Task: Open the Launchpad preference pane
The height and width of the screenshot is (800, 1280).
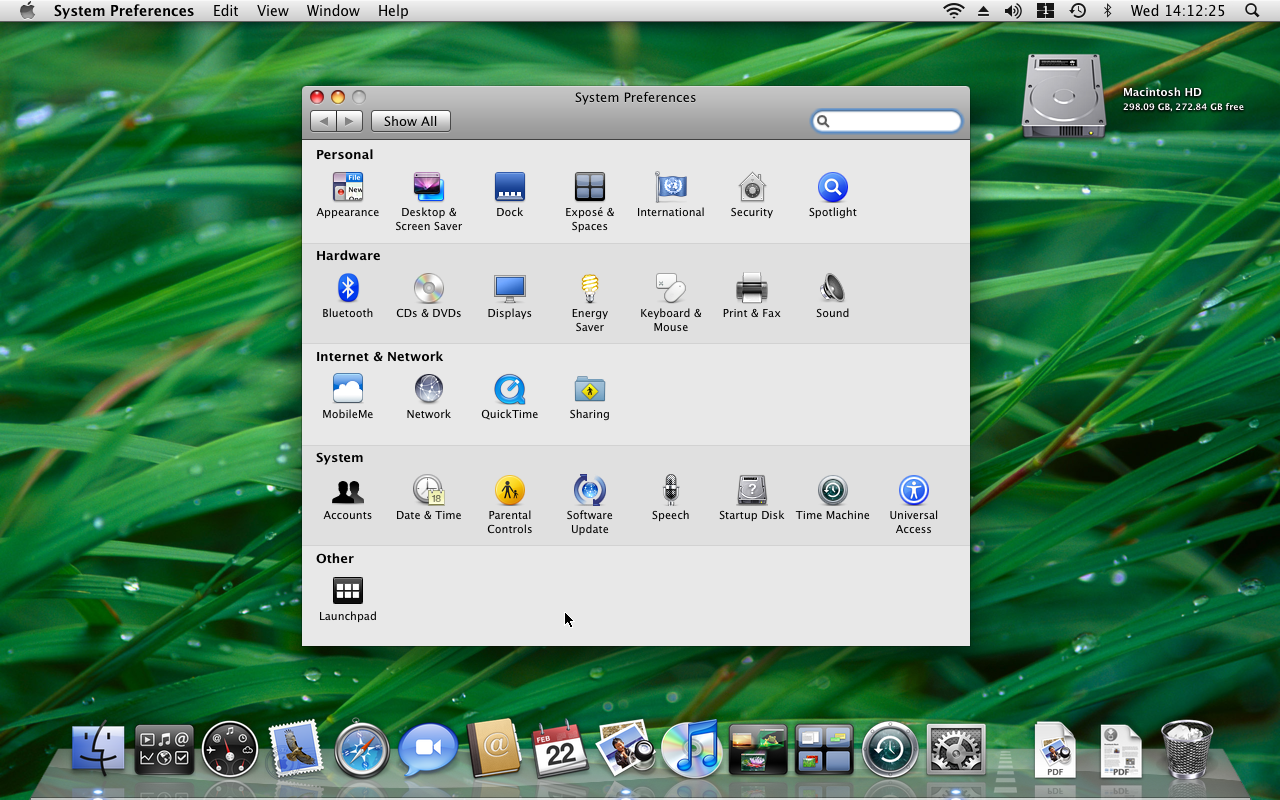Action: pos(347,592)
